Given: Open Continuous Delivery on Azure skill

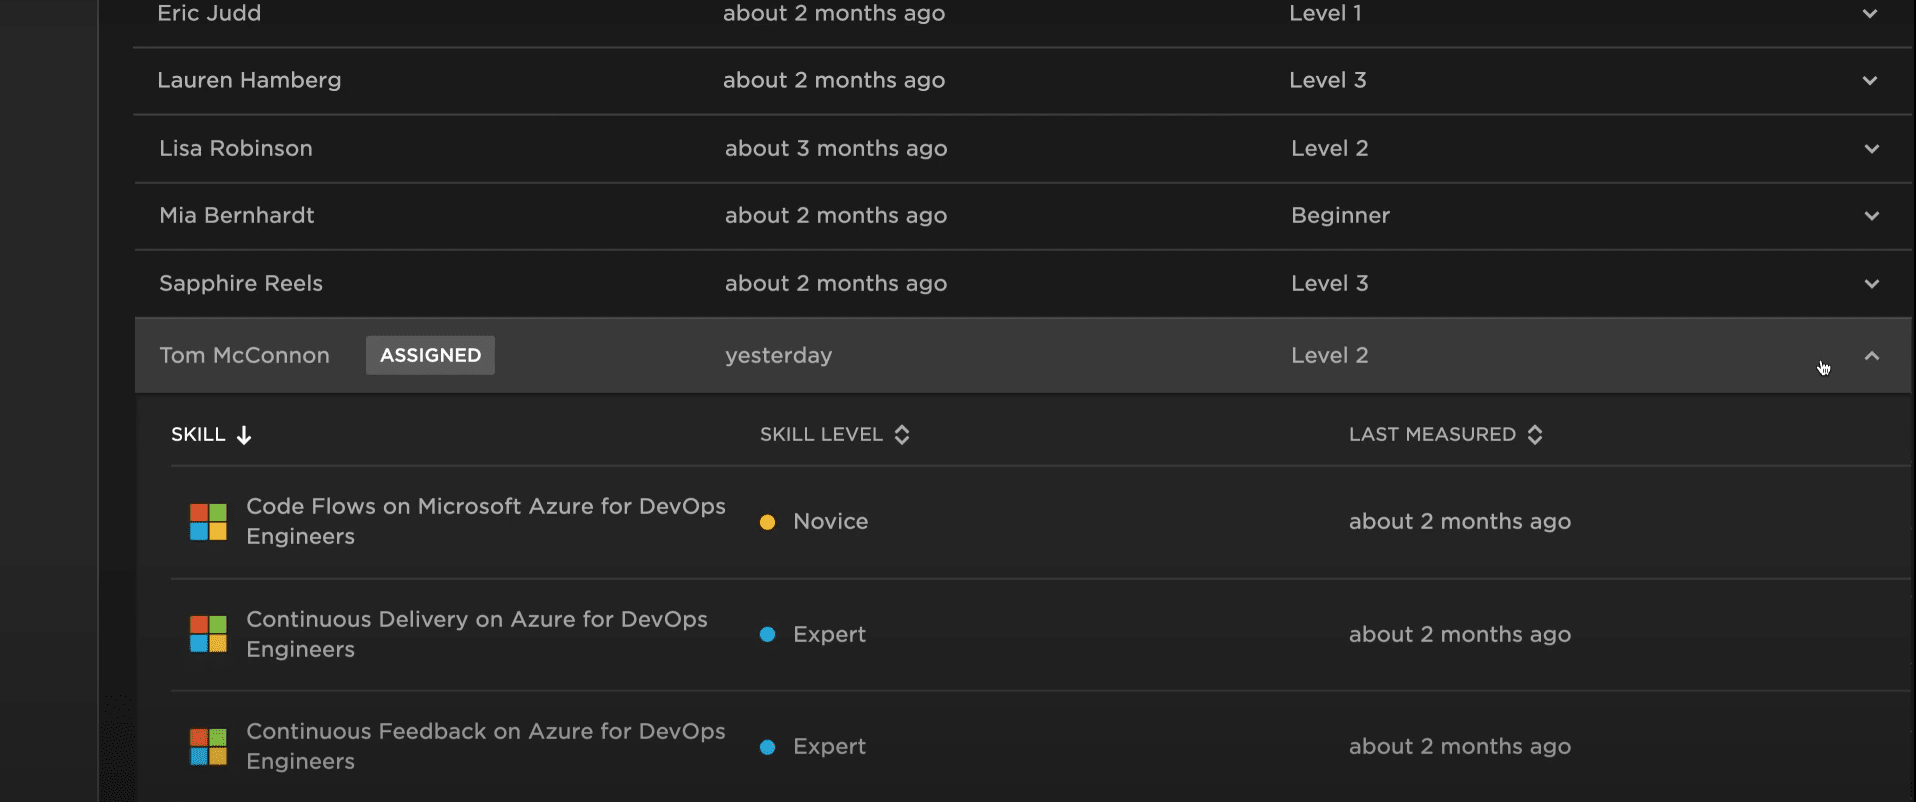Looking at the screenshot, I should coord(477,634).
